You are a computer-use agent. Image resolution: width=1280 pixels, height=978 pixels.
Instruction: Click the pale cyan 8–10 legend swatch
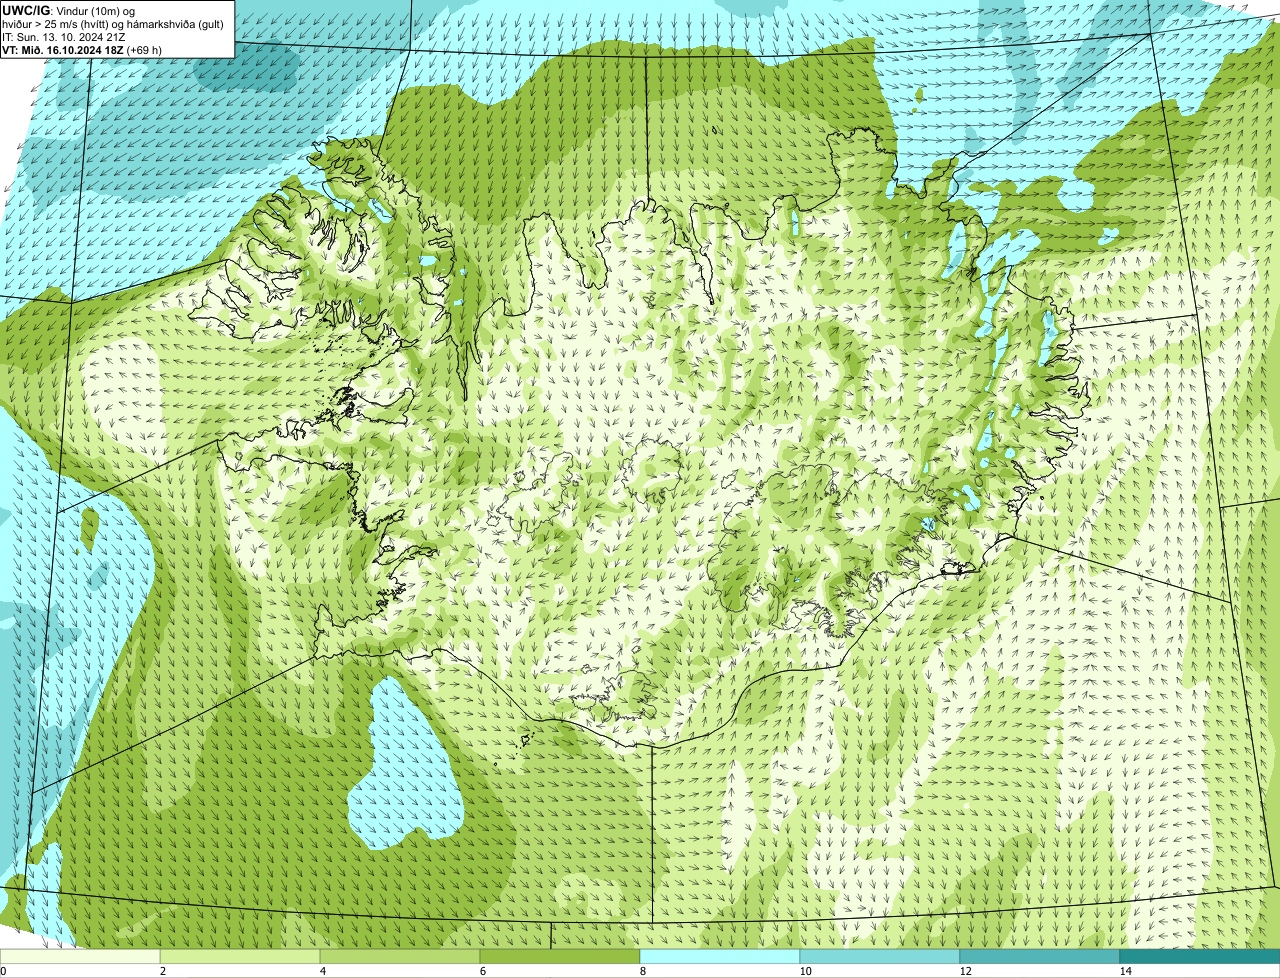click(x=720, y=956)
